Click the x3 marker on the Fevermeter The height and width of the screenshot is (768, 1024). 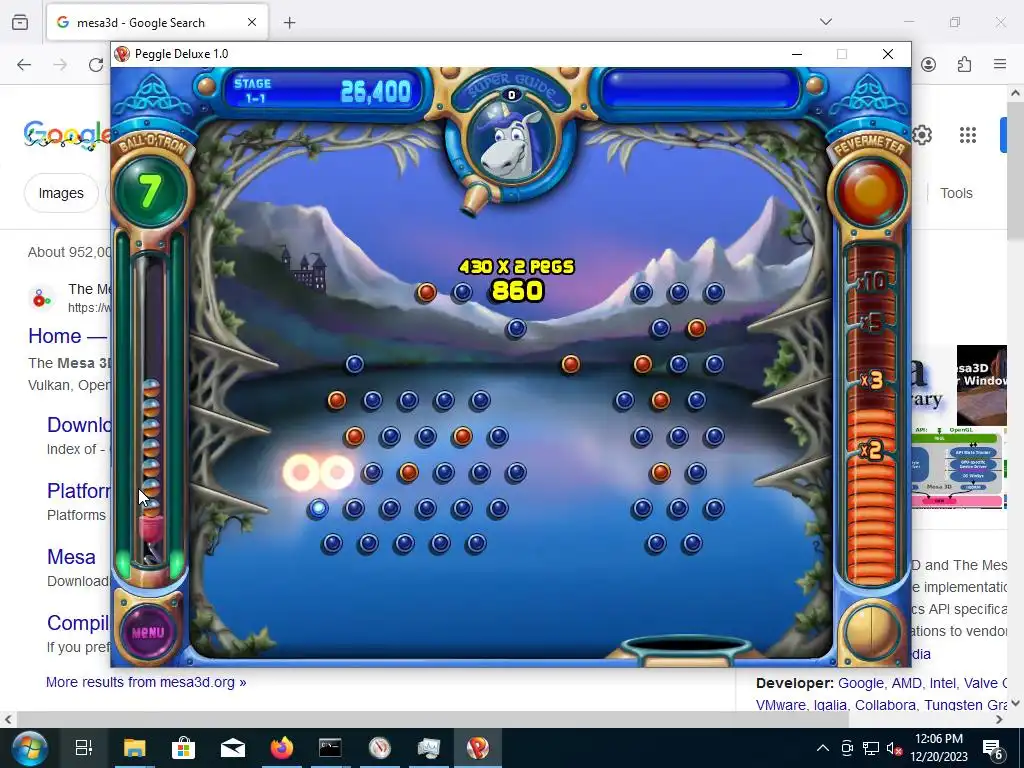(872, 380)
